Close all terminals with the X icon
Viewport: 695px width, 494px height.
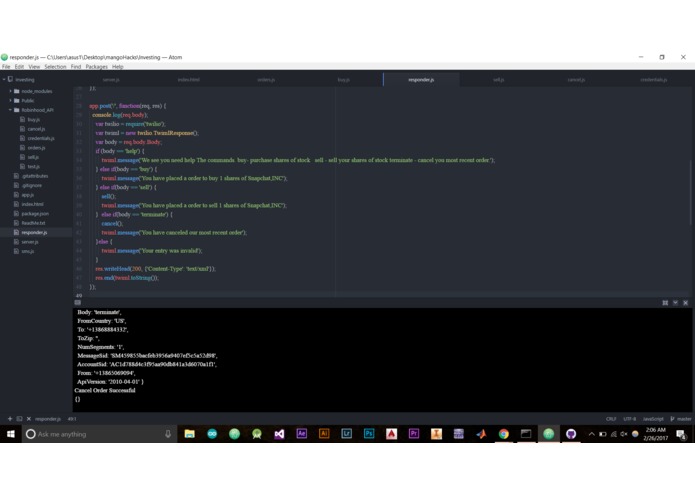pos(29,419)
